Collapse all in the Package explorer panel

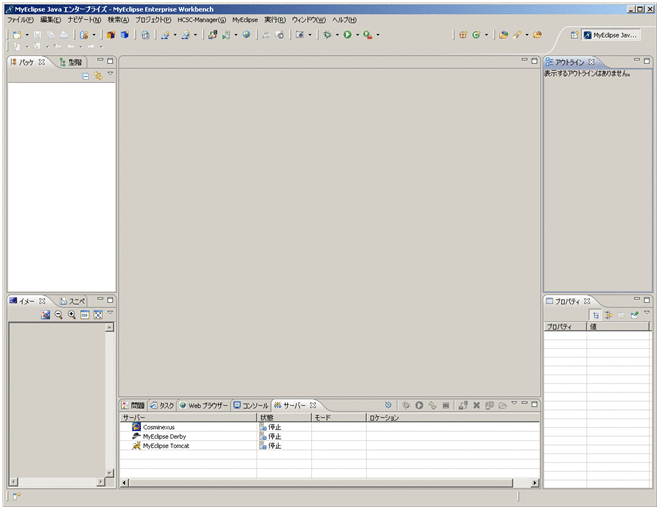click(86, 76)
